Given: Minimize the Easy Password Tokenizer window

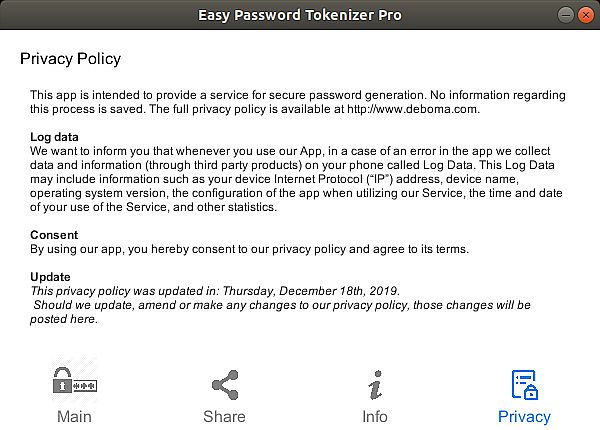Looking at the screenshot, I should click(567, 15).
